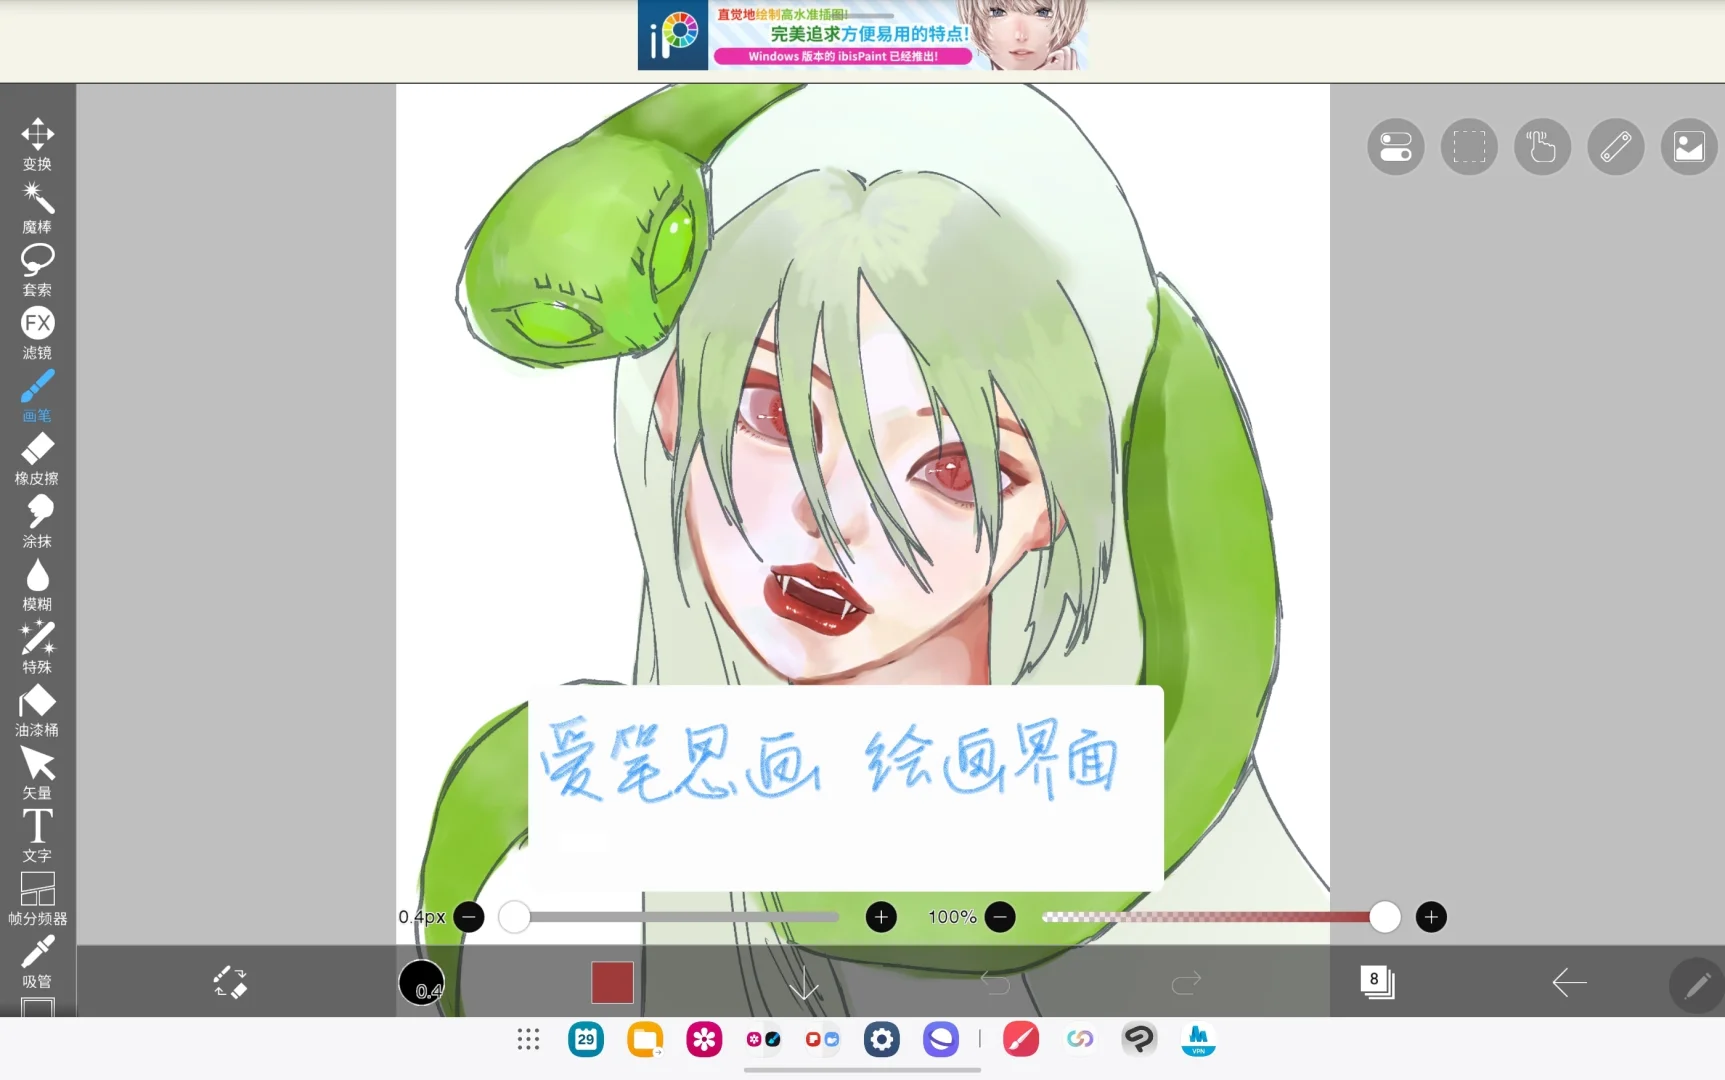Open the Android app drawer
1725x1080 pixels.
[x=527, y=1040]
